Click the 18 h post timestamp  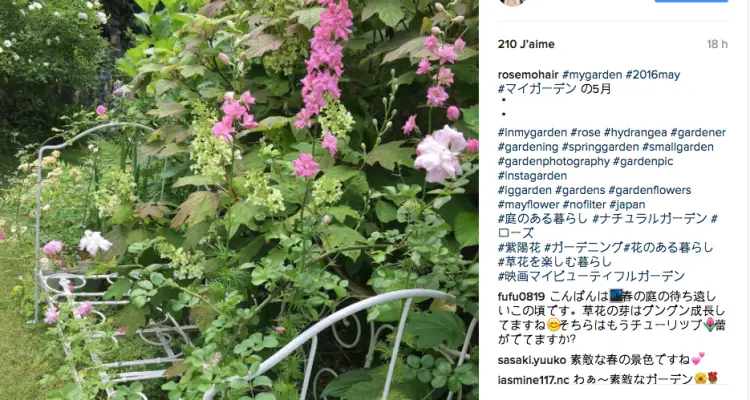pyautogui.click(x=717, y=44)
